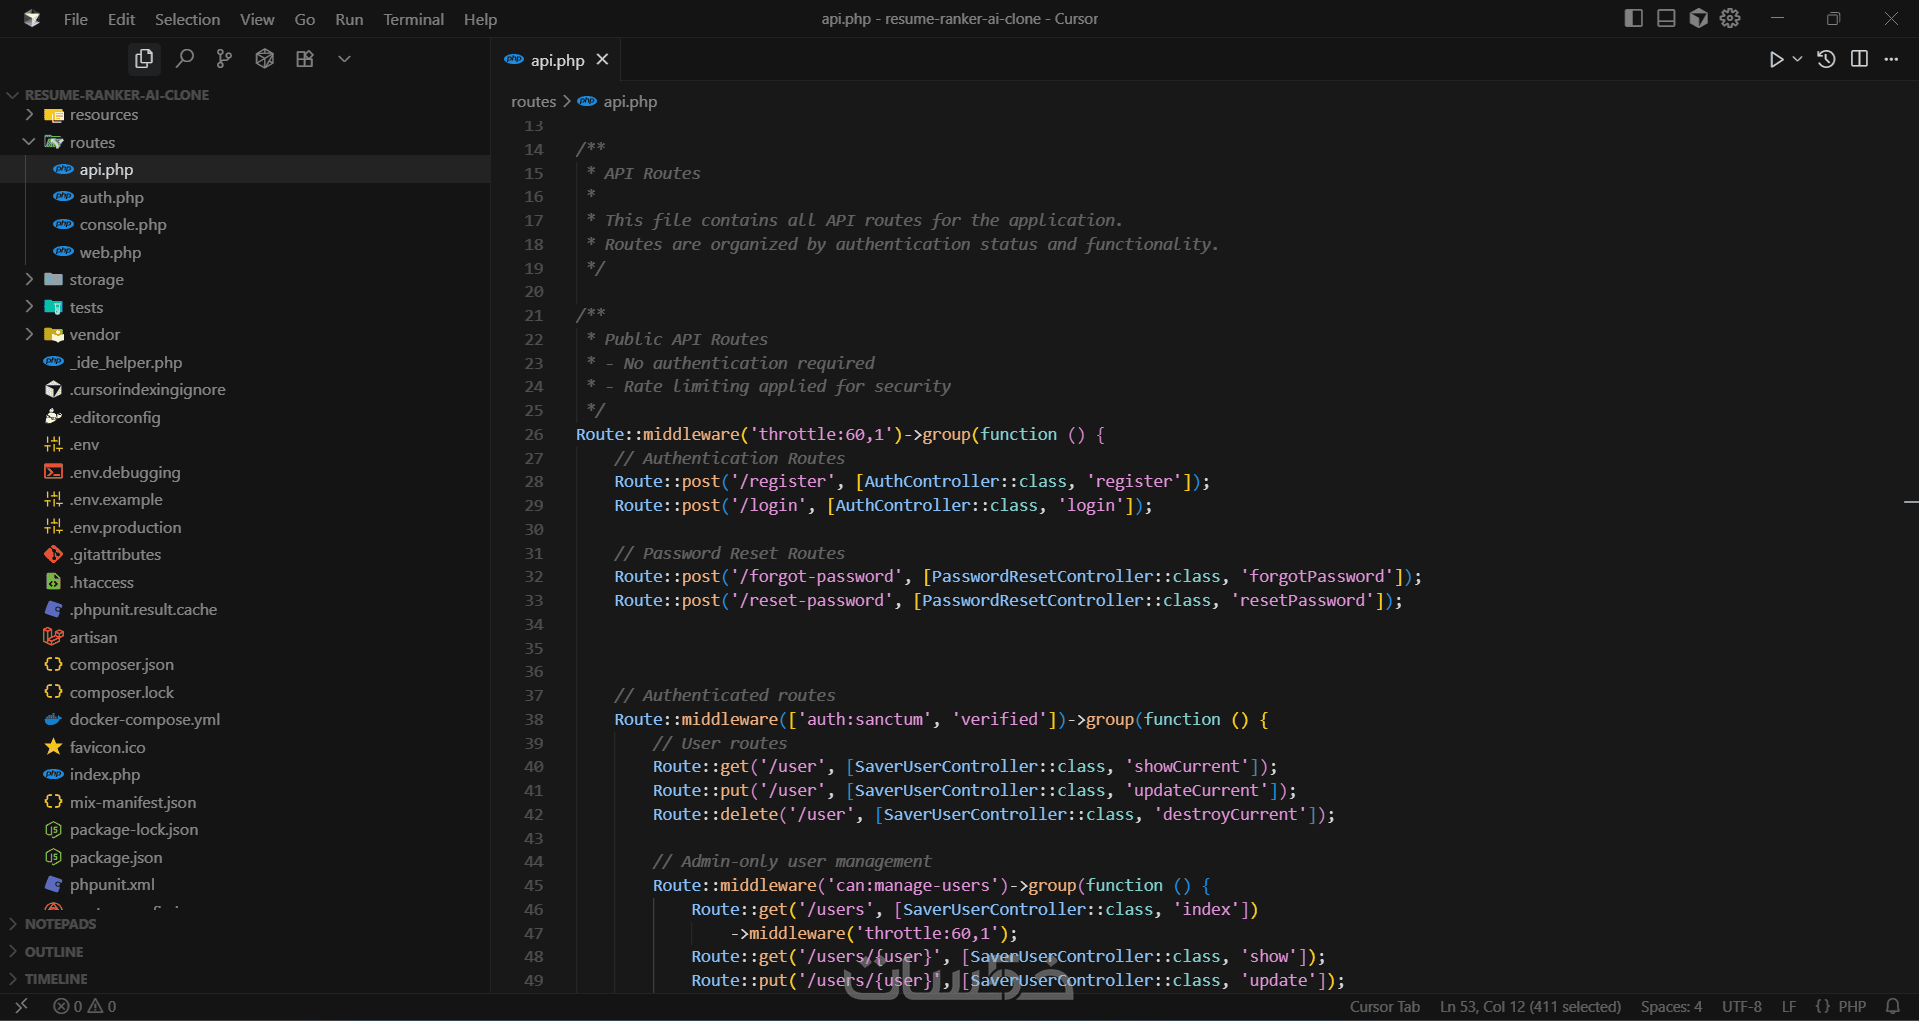This screenshot has width=1919, height=1021.
Task: Click api.php in the breadcrumb
Action: (630, 102)
